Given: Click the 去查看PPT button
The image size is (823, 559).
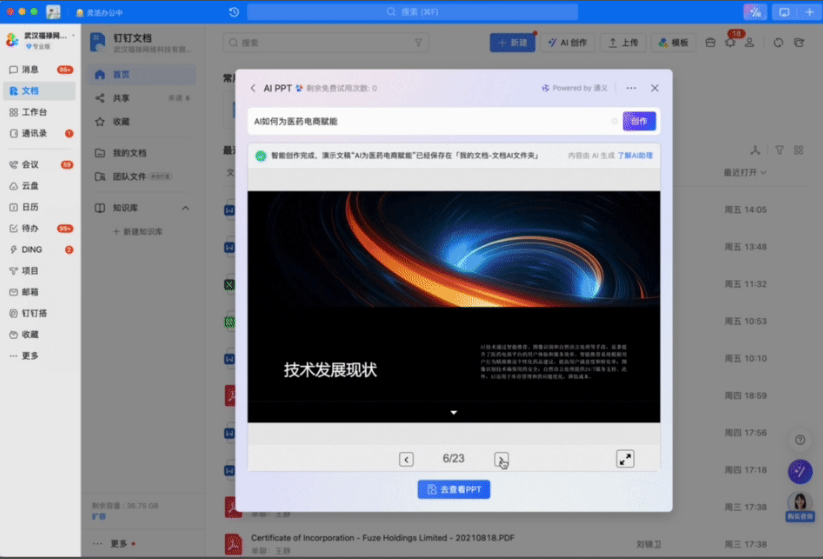Looking at the screenshot, I should [x=453, y=490].
